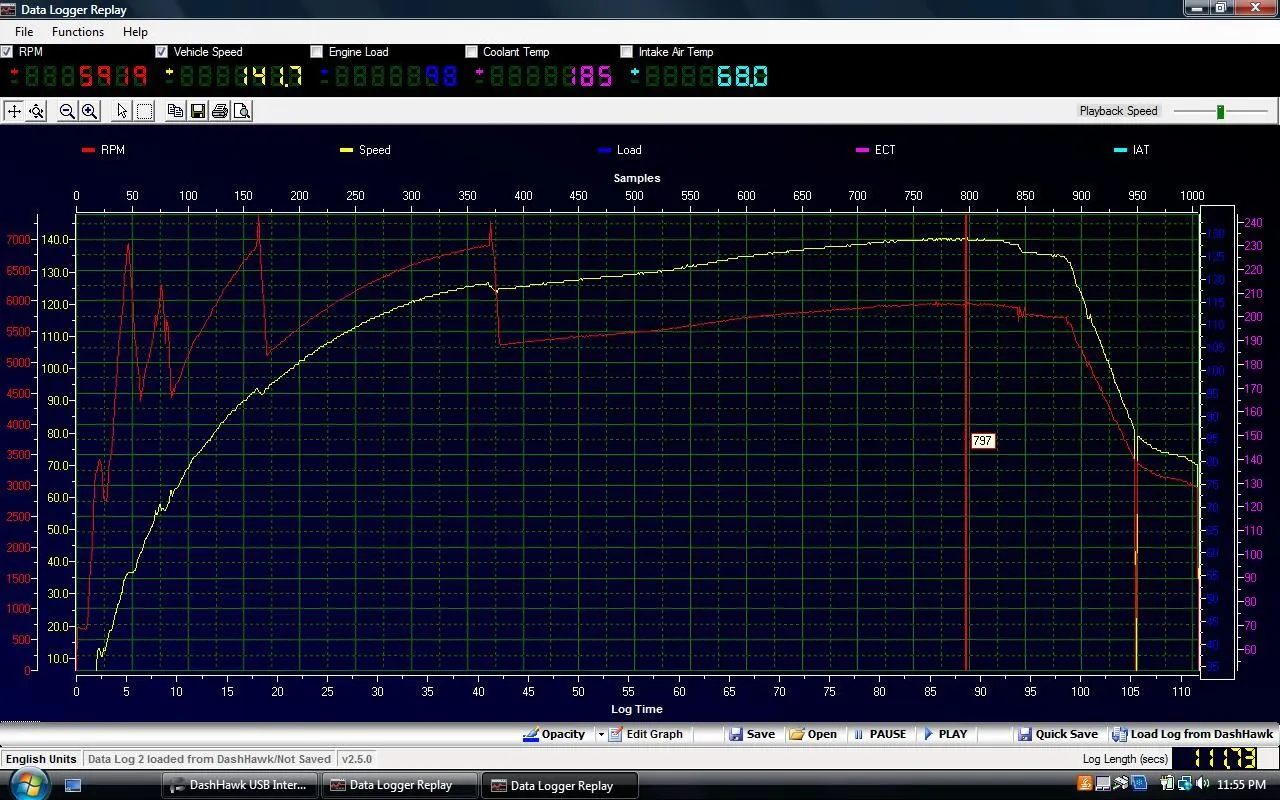This screenshot has height=800, width=1280.
Task: Switch to the DashHawk USB Interface taskbar window
Action: click(239, 785)
